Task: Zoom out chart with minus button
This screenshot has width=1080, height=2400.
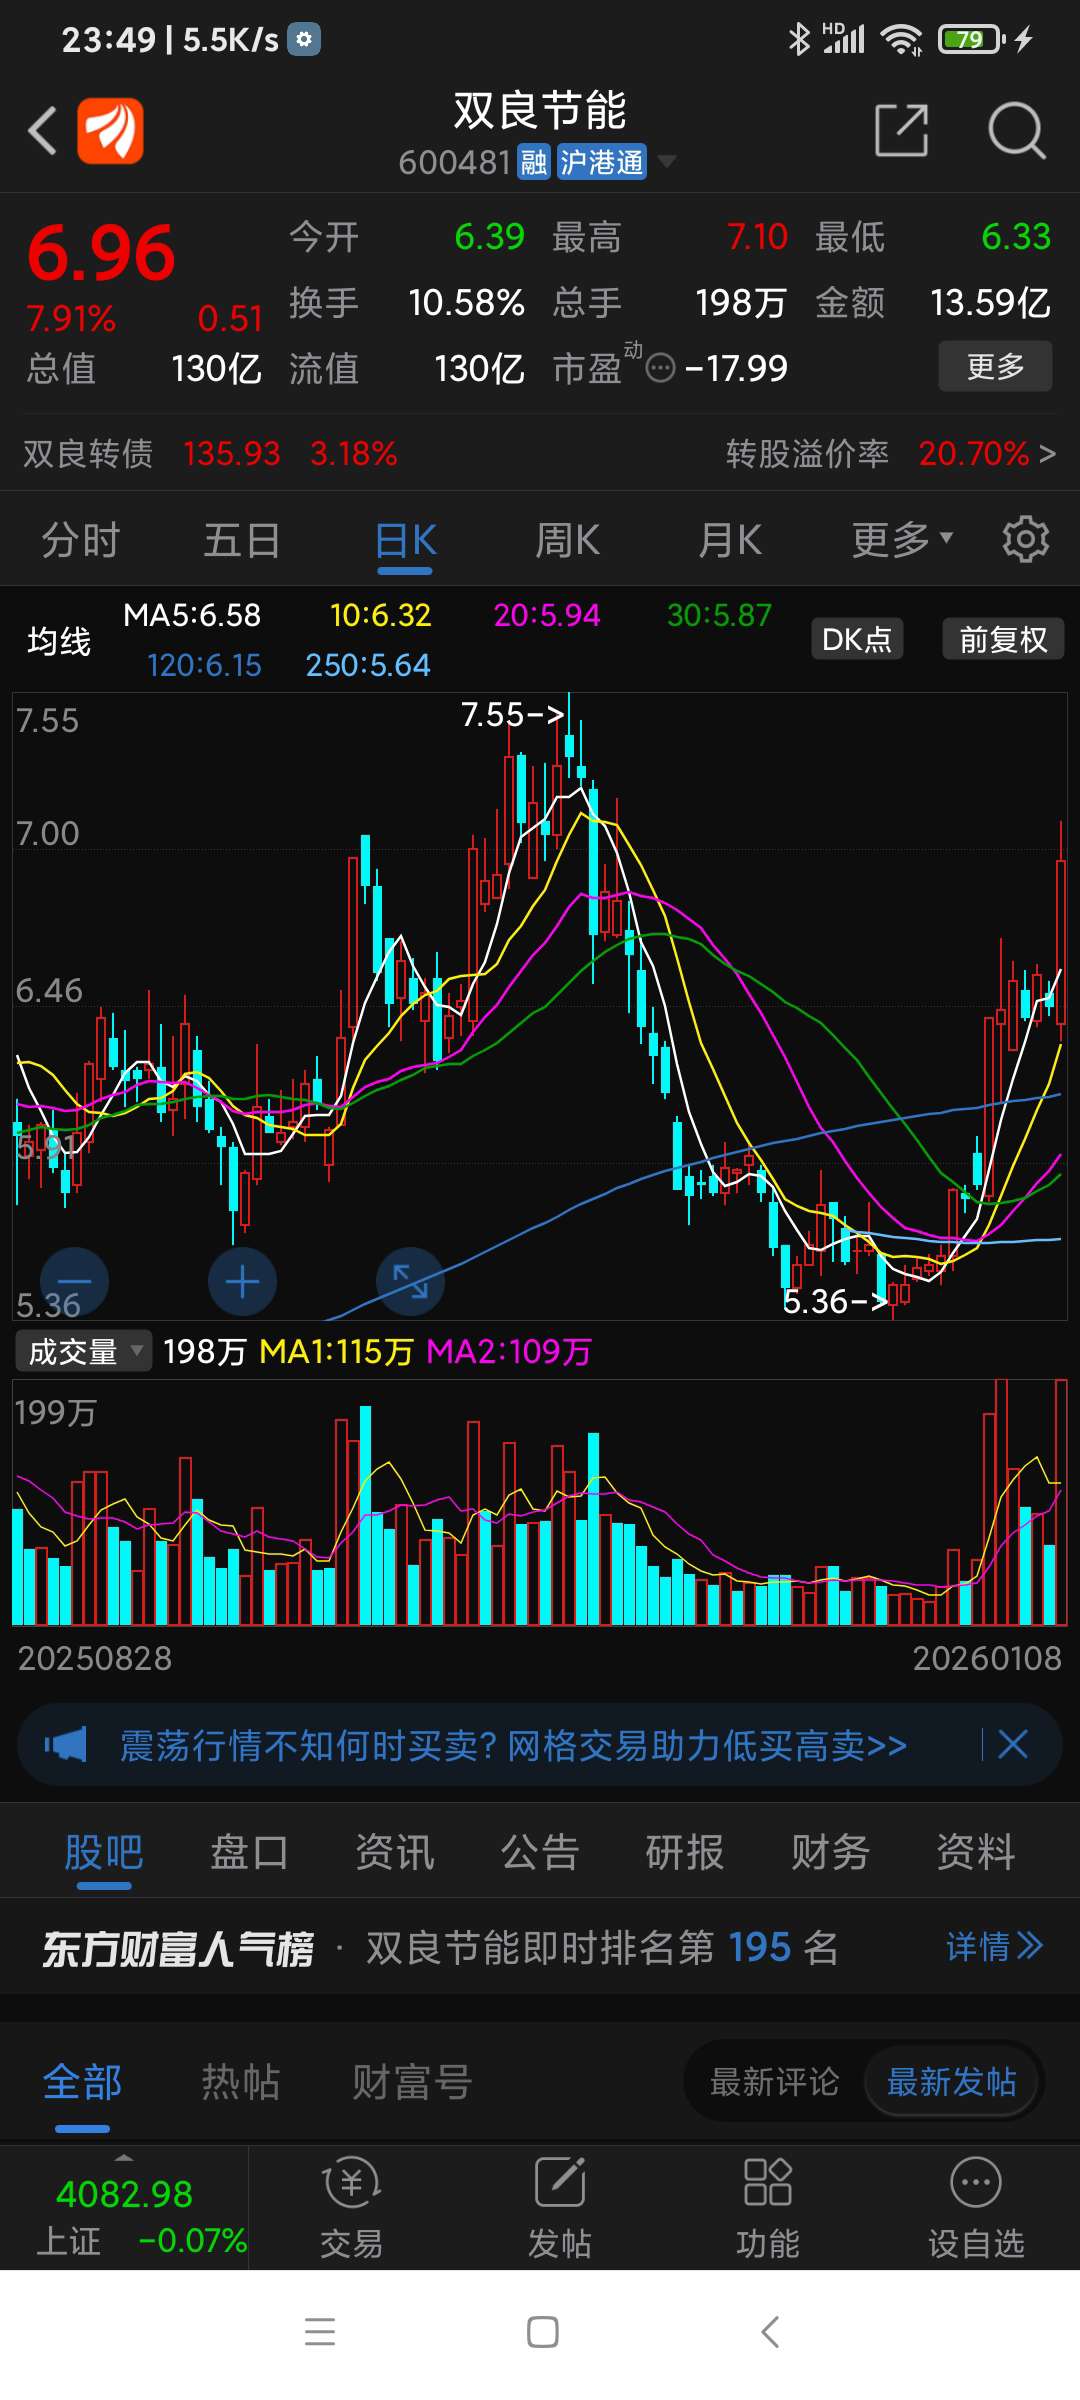Action: pos(74,1281)
